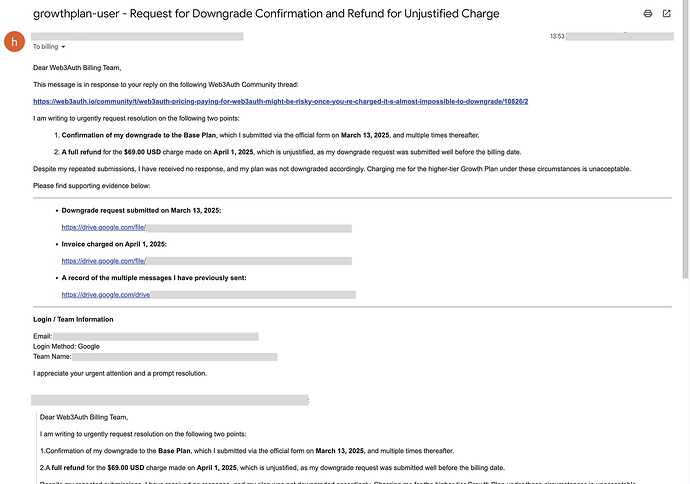This screenshot has height=484, width=690.
Task: Click the 'Team Name:' label
Action: tap(52, 356)
